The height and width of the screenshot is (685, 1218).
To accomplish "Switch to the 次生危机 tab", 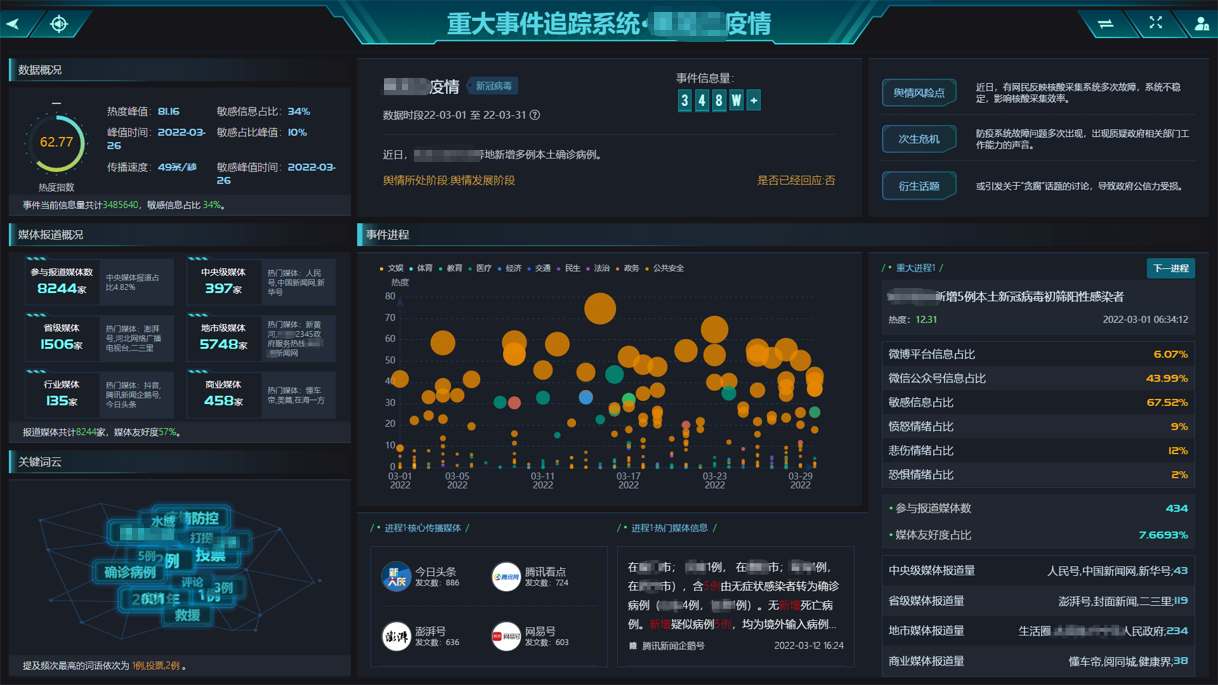I will pos(919,139).
